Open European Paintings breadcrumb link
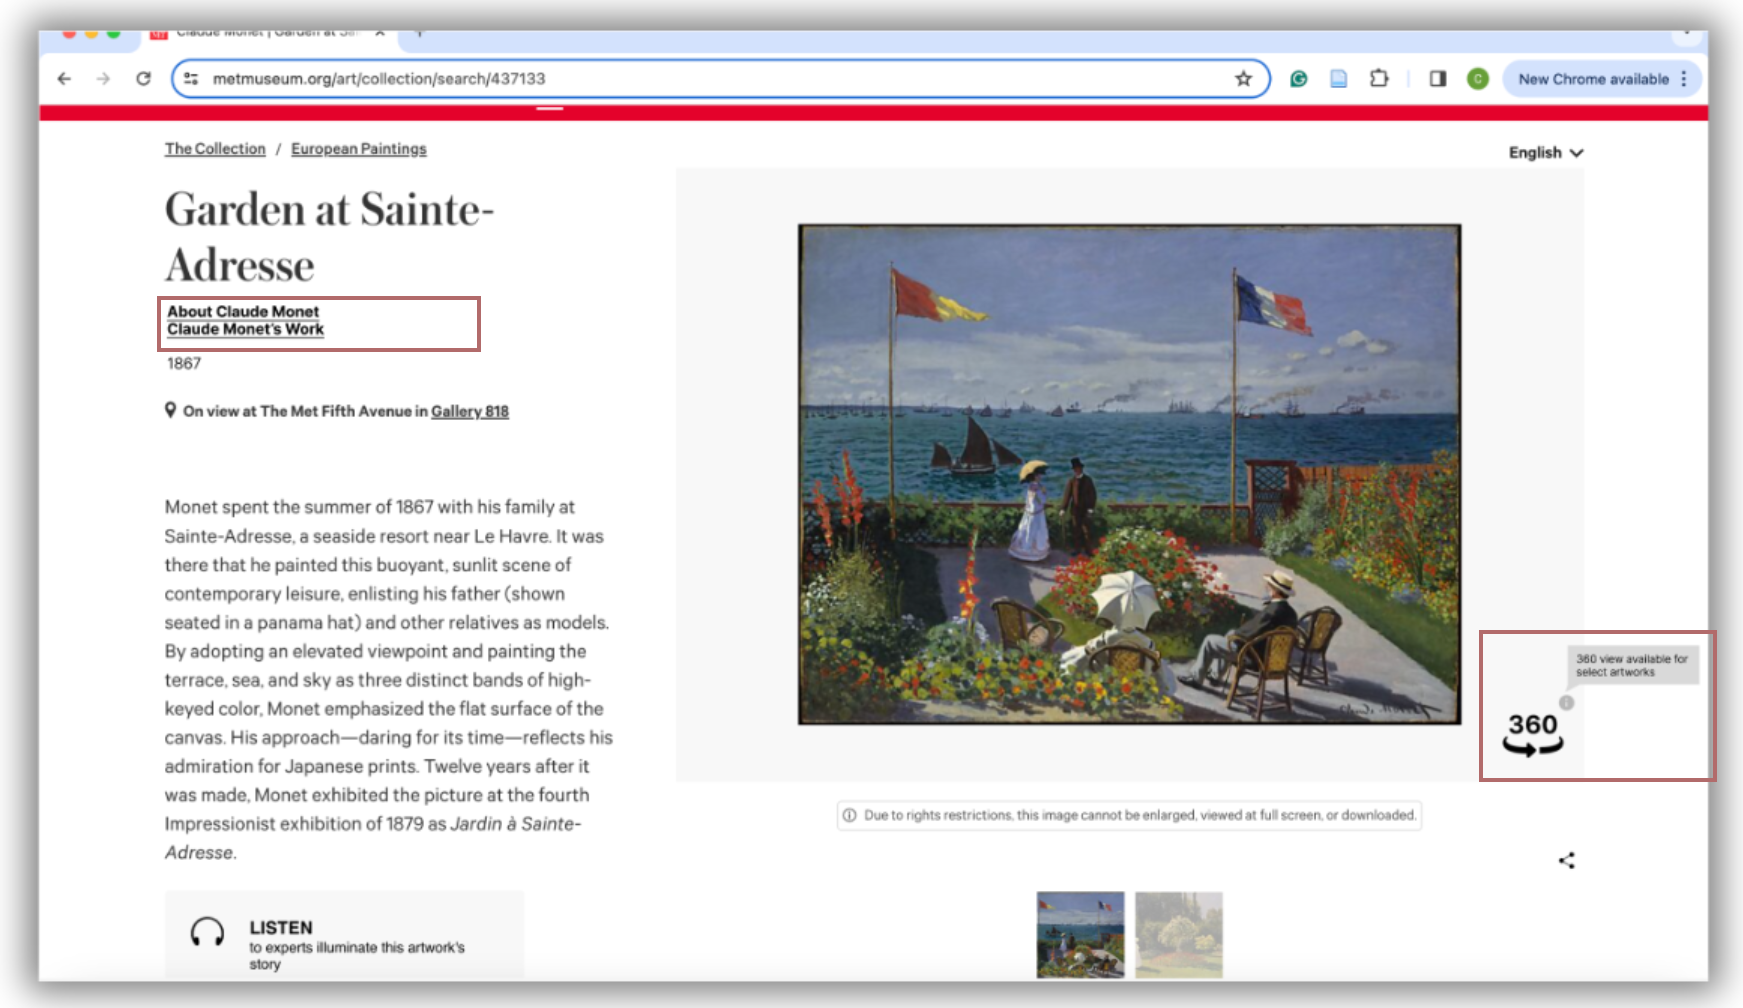 tap(359, 148)
